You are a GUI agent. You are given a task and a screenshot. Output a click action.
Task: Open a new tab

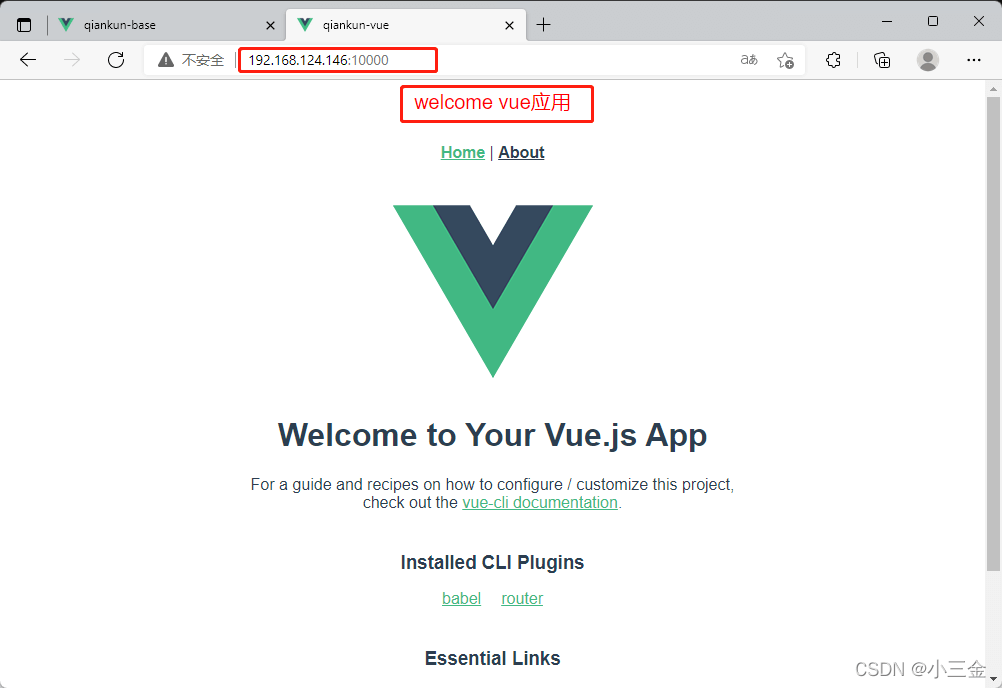(x=543, y=25)
